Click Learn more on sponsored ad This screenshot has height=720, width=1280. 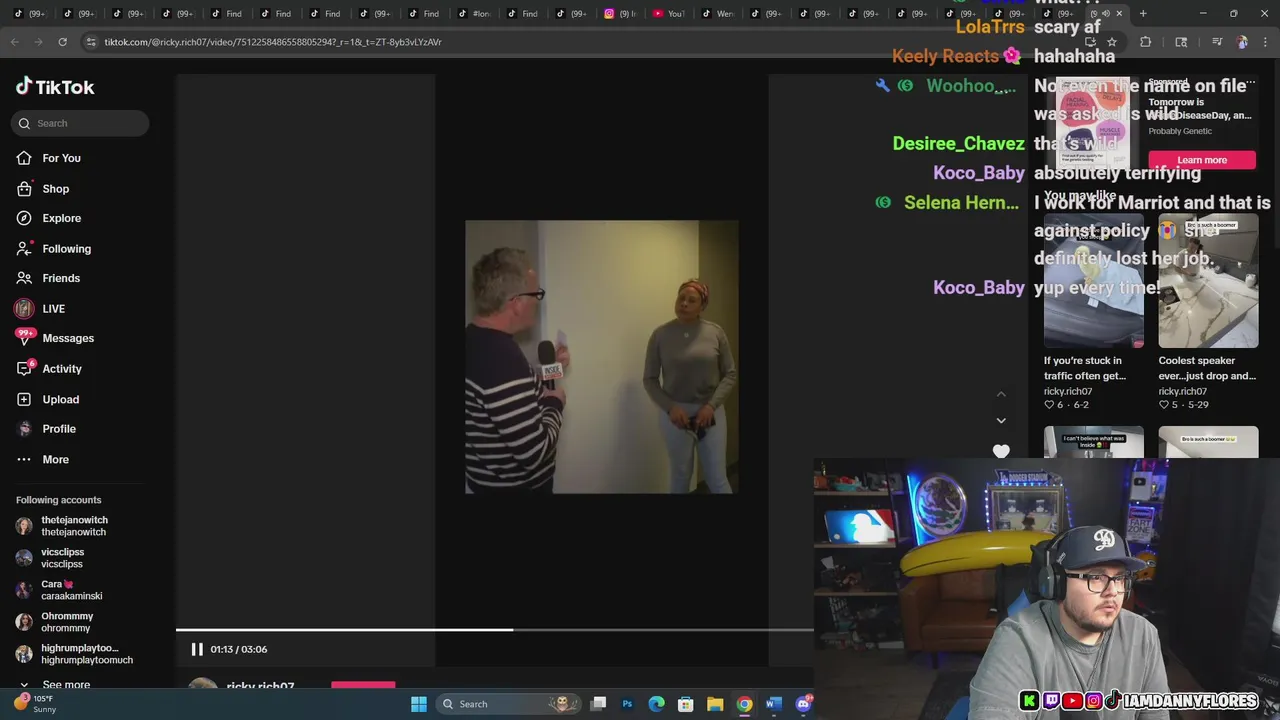[1202, 160]
